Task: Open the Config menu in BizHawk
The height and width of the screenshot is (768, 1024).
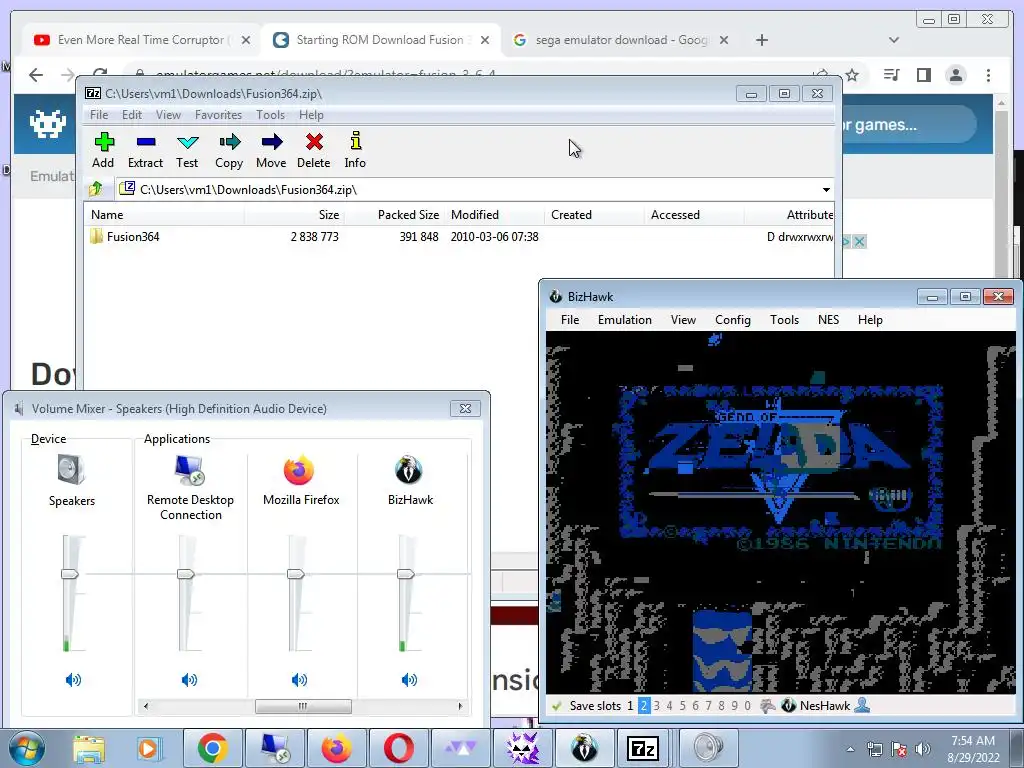Action: (733, 320)
